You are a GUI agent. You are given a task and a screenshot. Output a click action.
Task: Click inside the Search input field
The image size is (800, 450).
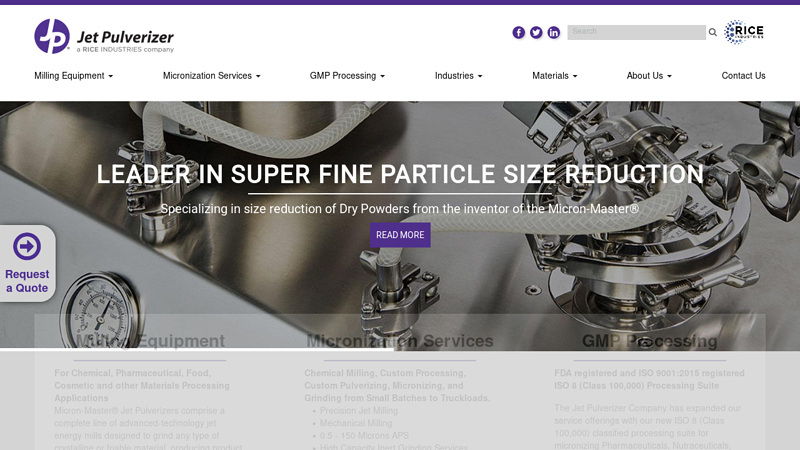(636, 32)
